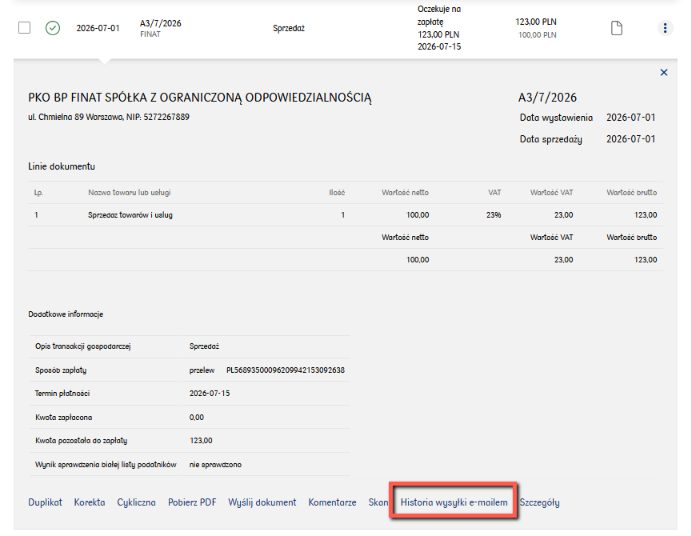The width and height of the screenshot is (691, 536).
Task: Click the Sposób zapłaty label
Action: 61,370
